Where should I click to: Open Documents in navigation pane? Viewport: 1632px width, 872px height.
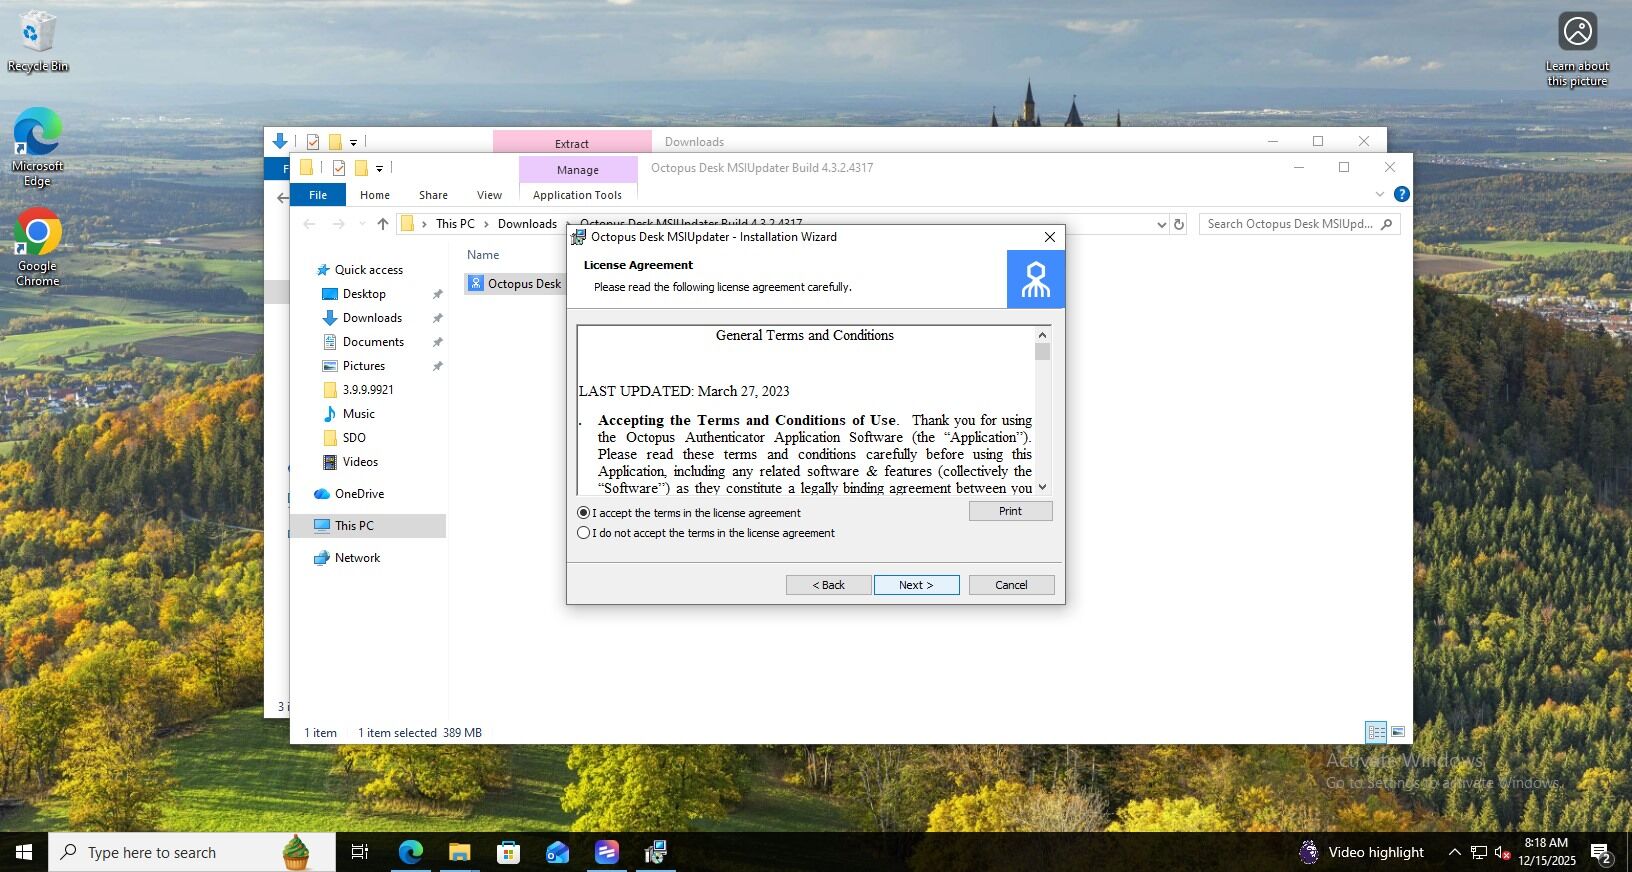373,342
